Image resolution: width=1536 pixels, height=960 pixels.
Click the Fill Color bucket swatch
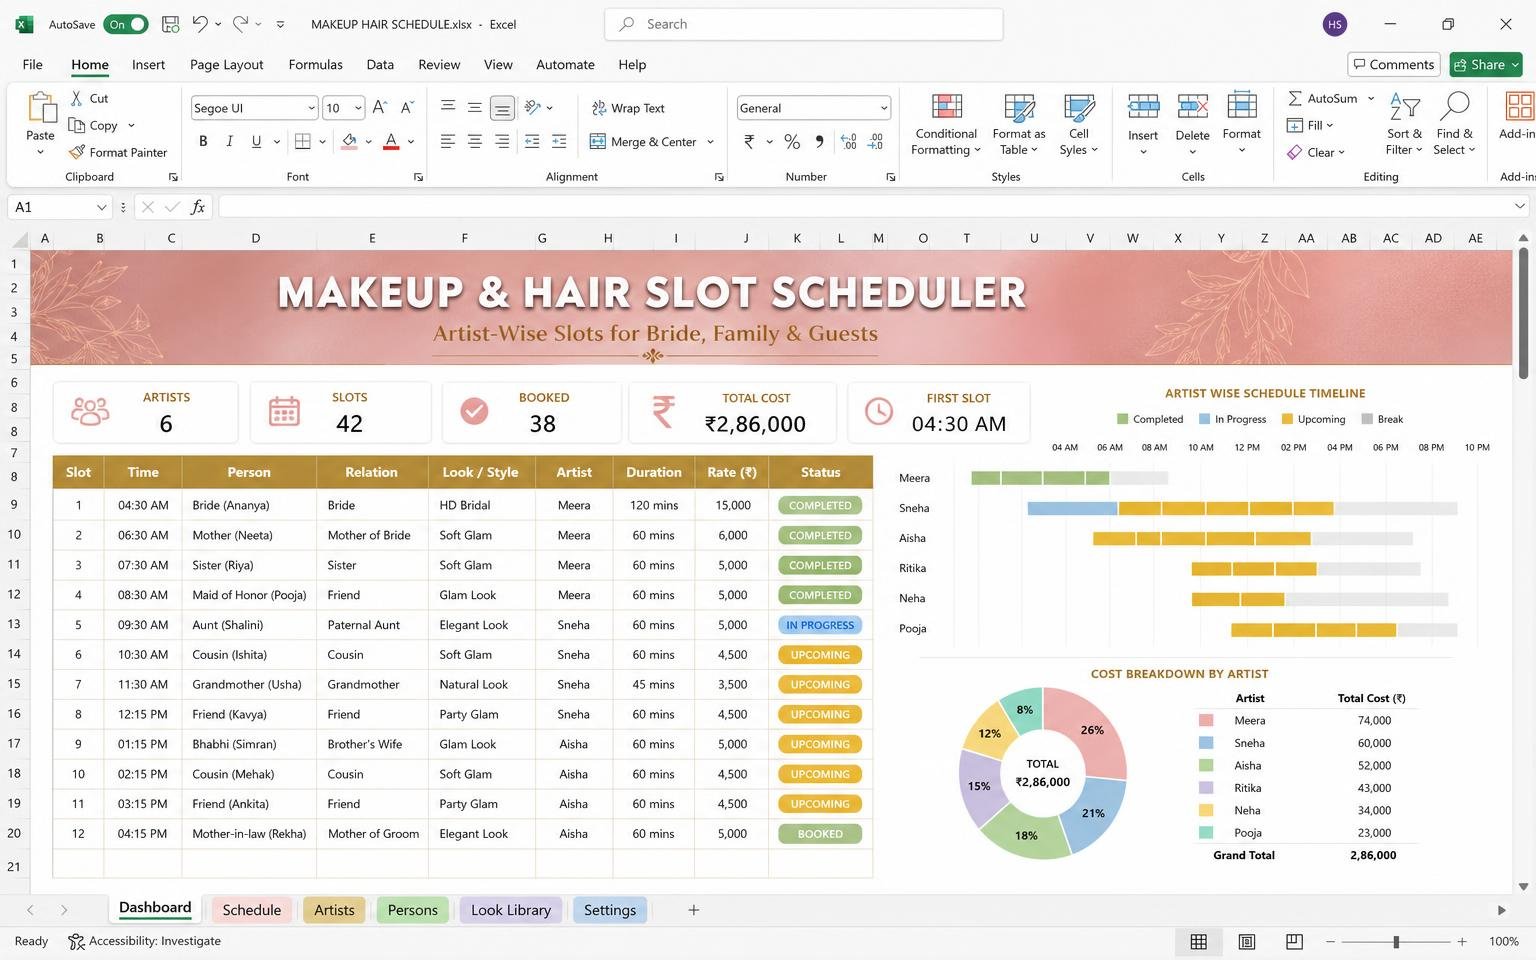point(349,142)
